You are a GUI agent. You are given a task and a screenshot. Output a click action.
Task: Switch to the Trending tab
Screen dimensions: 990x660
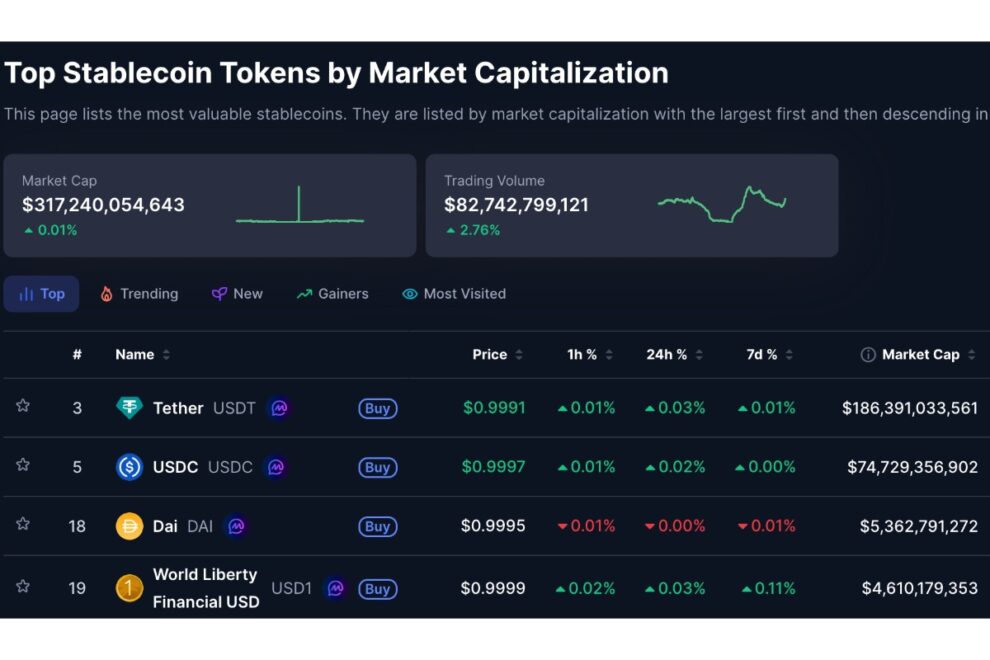tap(140, 294)
